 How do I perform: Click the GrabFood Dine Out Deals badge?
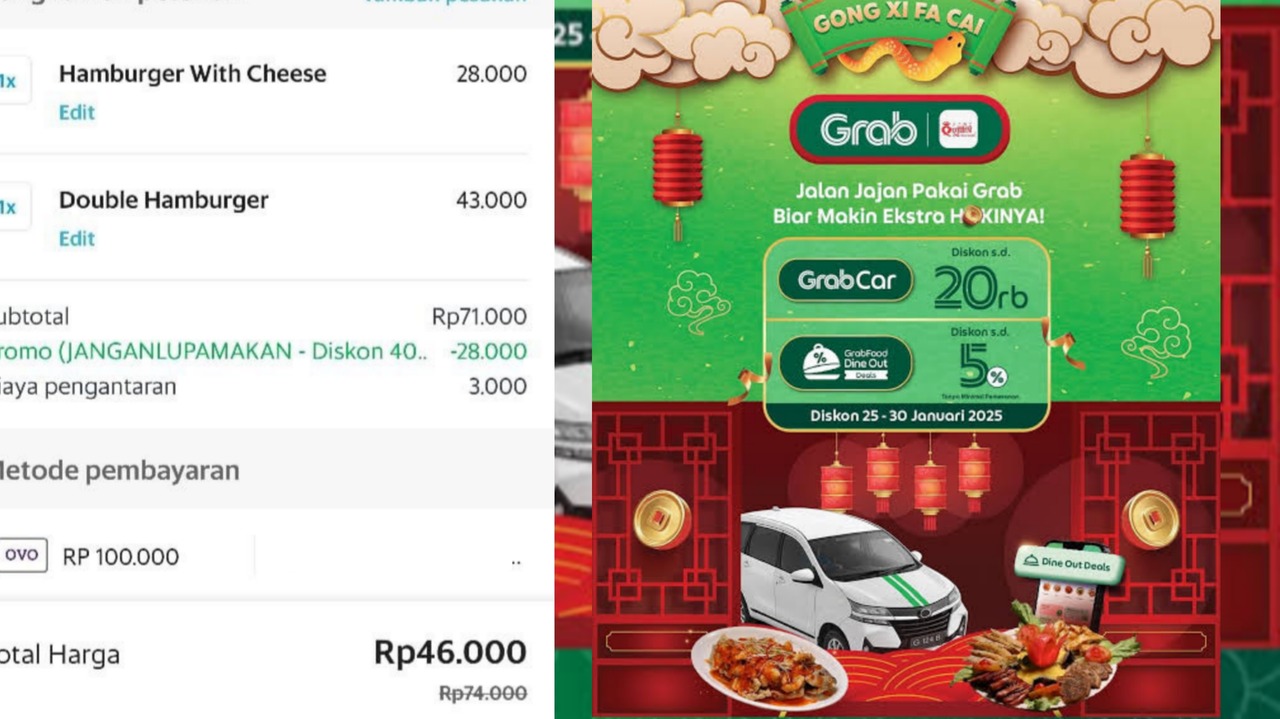click(846, 364)
